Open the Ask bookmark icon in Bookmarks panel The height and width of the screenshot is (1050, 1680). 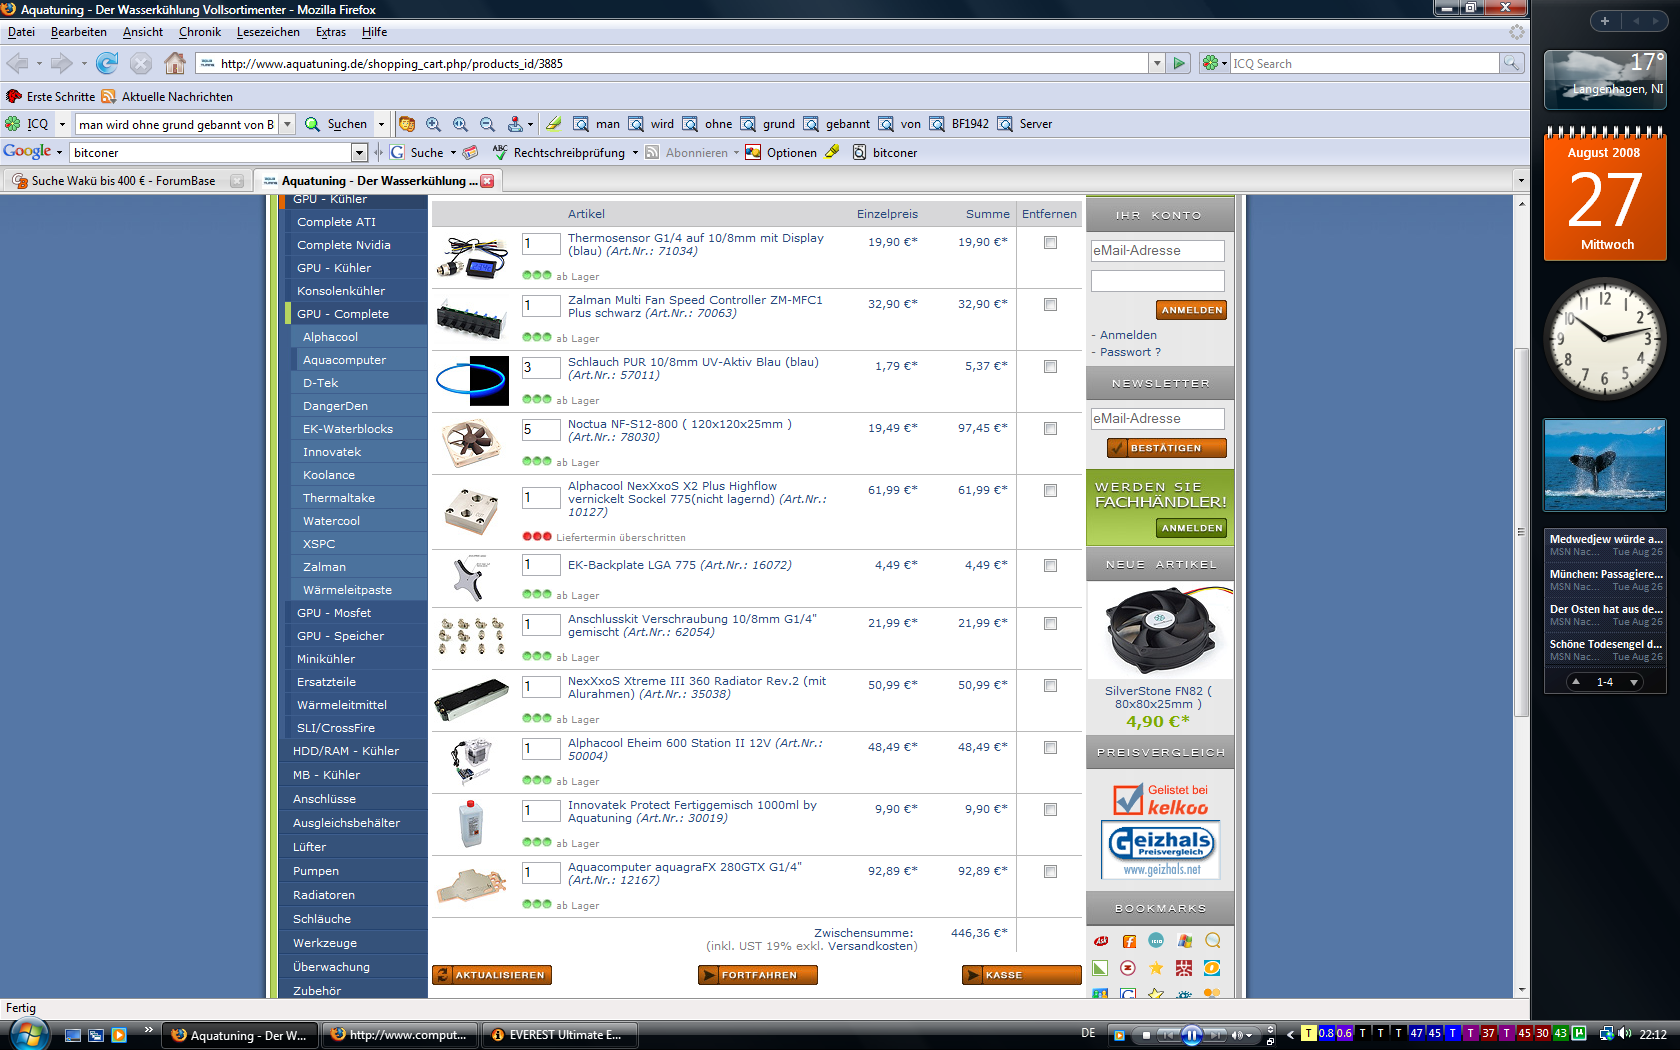tap(1100, 940)
